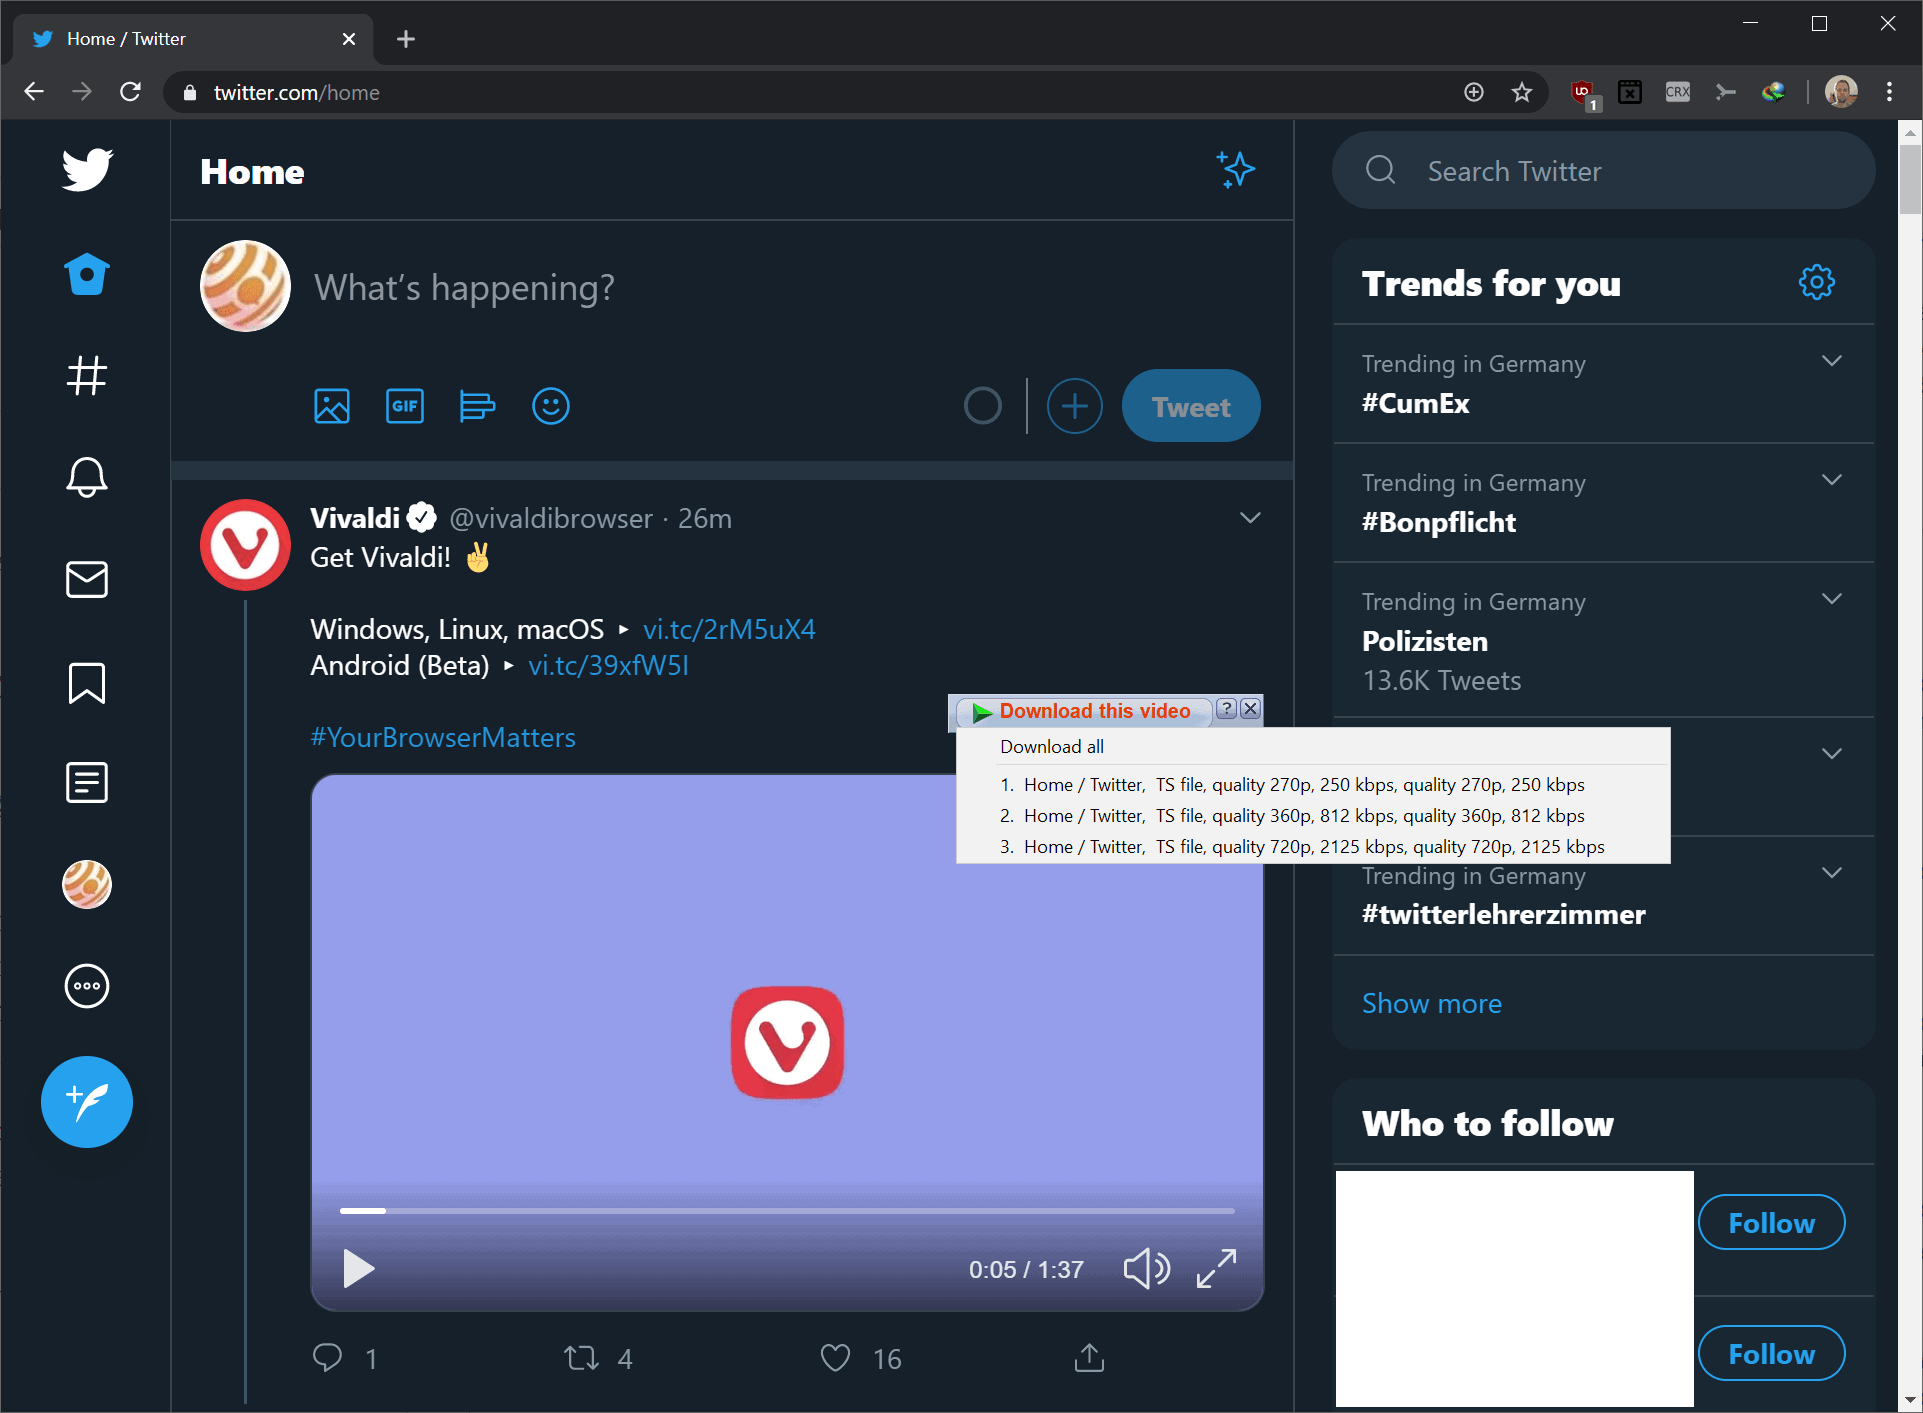Image resolution: width=1923 pixels, height=1413 pixels.
Task: Toggle mute on the tweet video
Action: [1150, 1270]
